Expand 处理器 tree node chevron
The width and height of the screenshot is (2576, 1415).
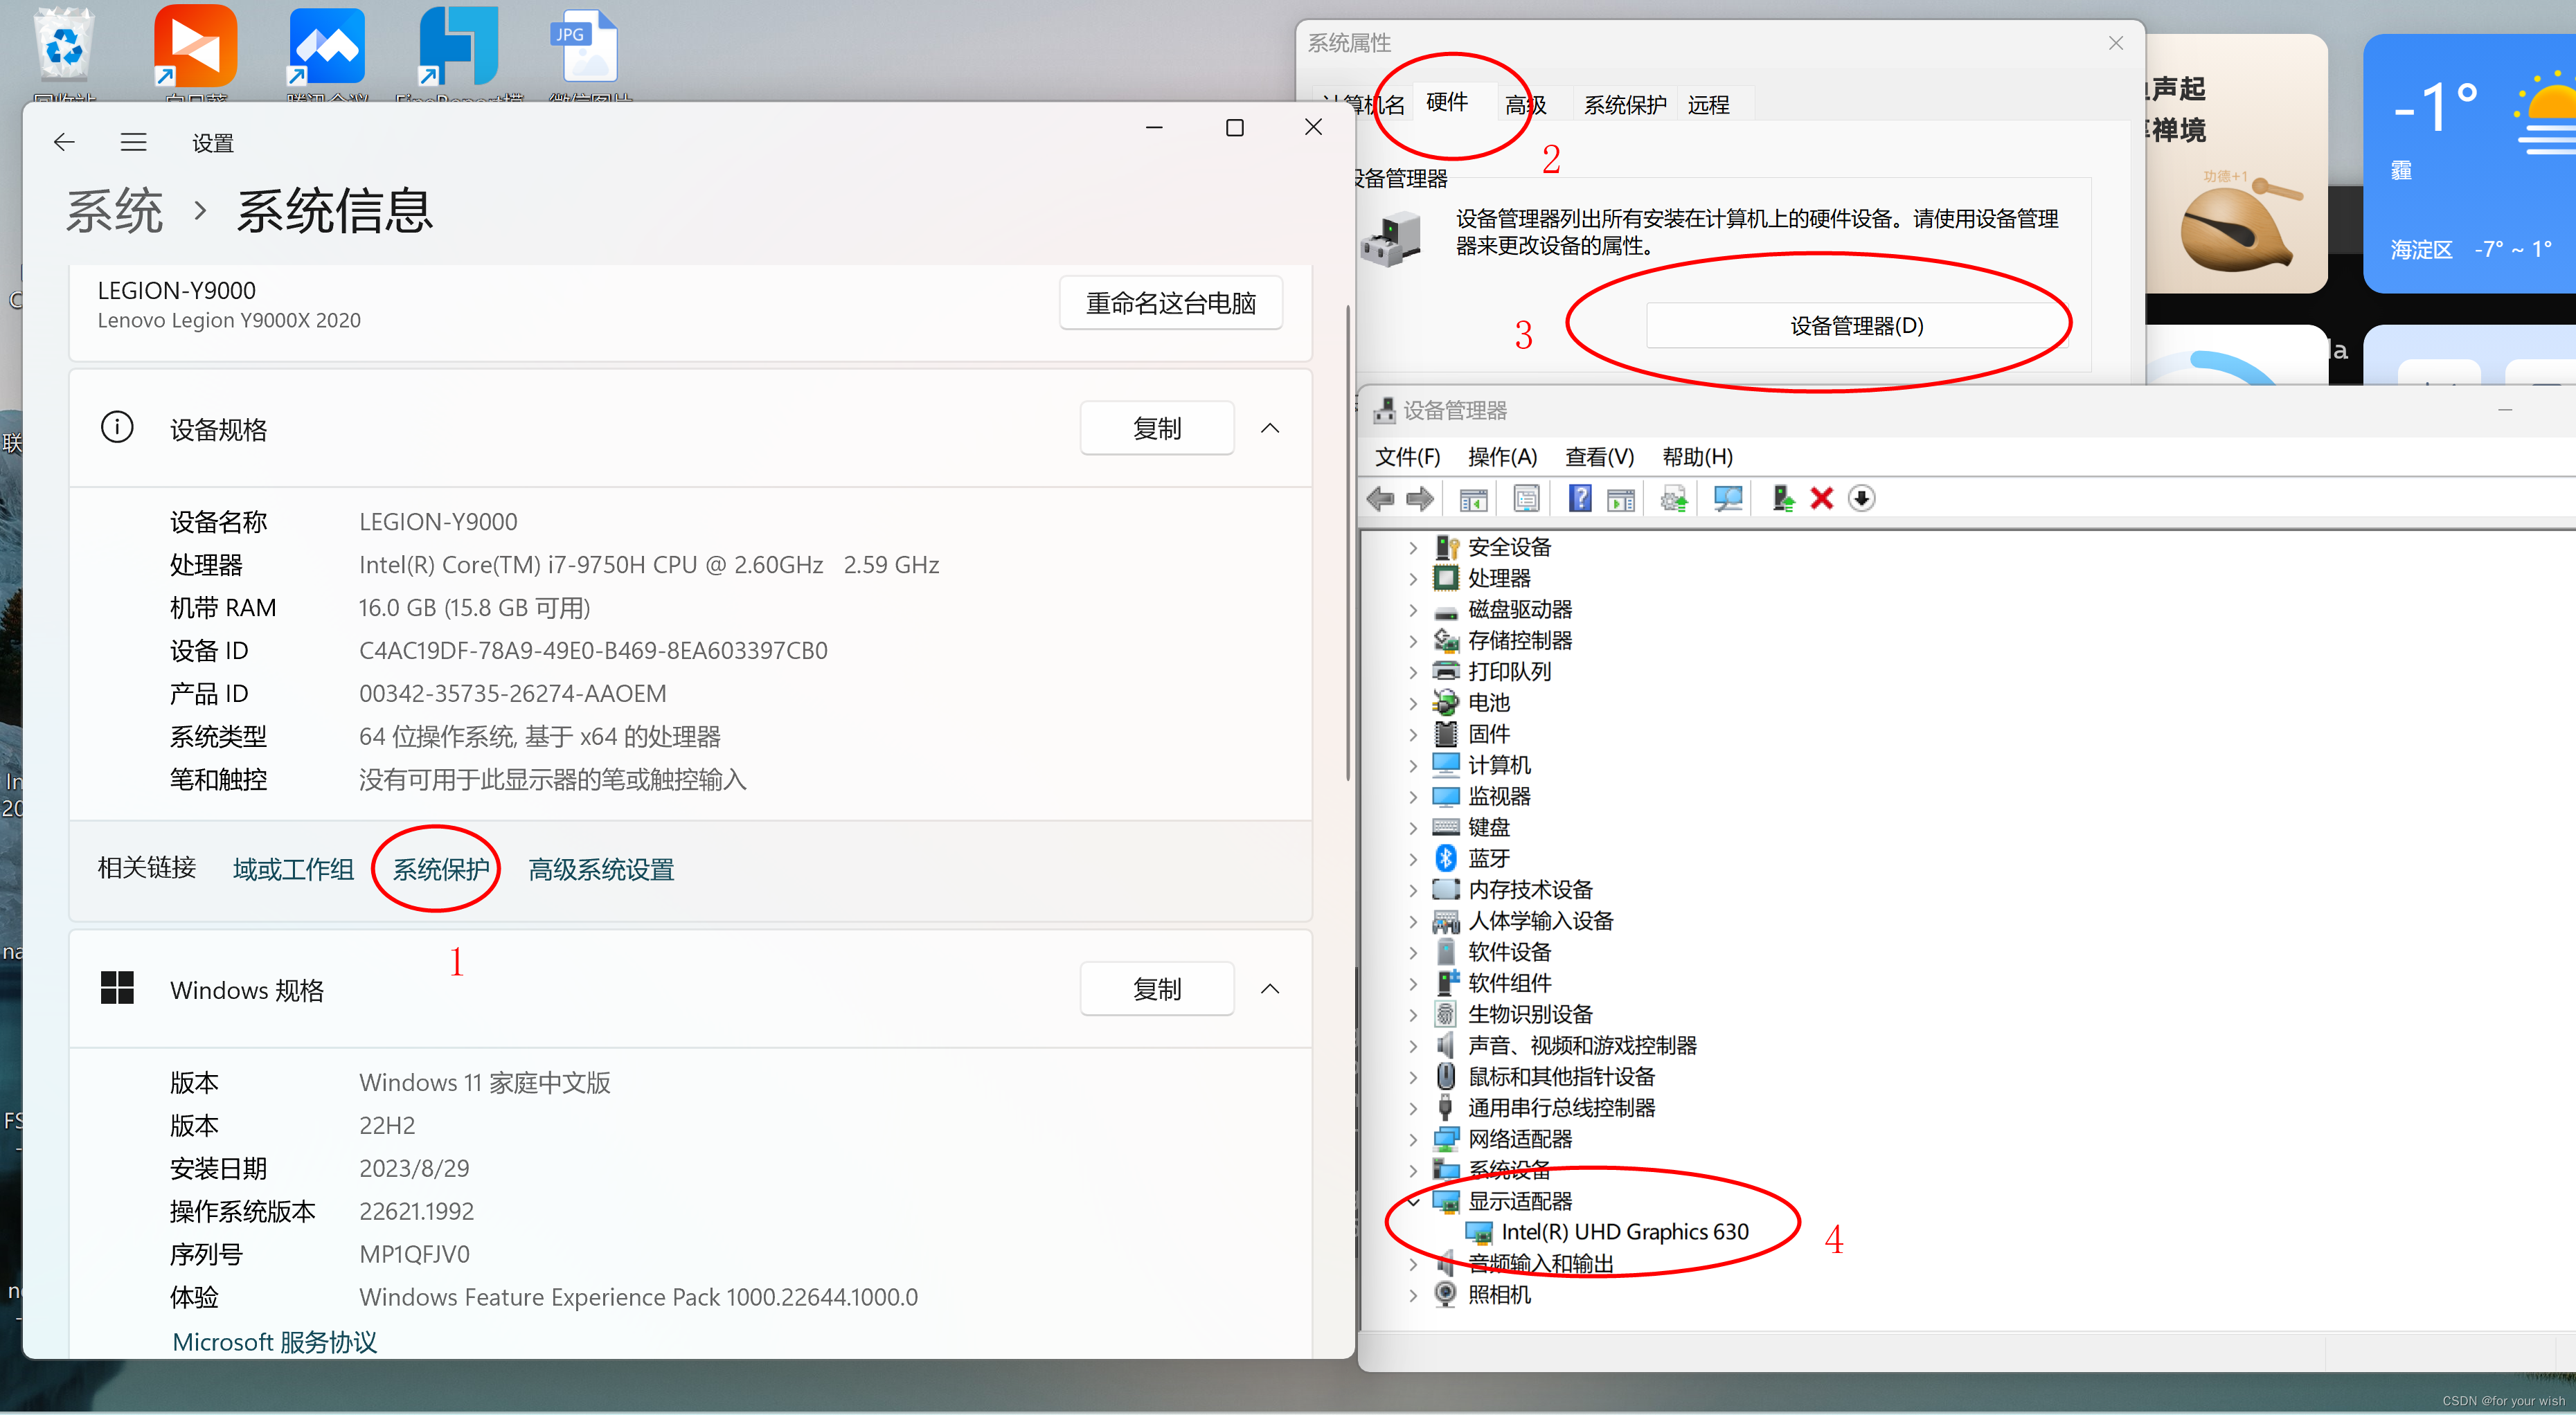(x=1413, y=578)
